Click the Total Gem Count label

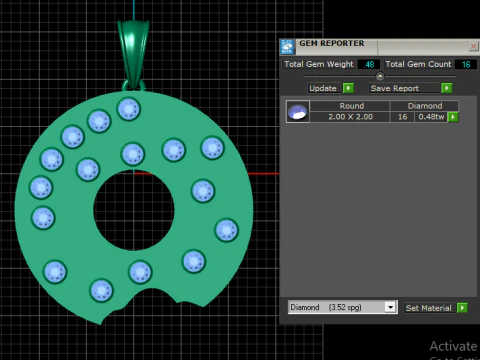418,64
